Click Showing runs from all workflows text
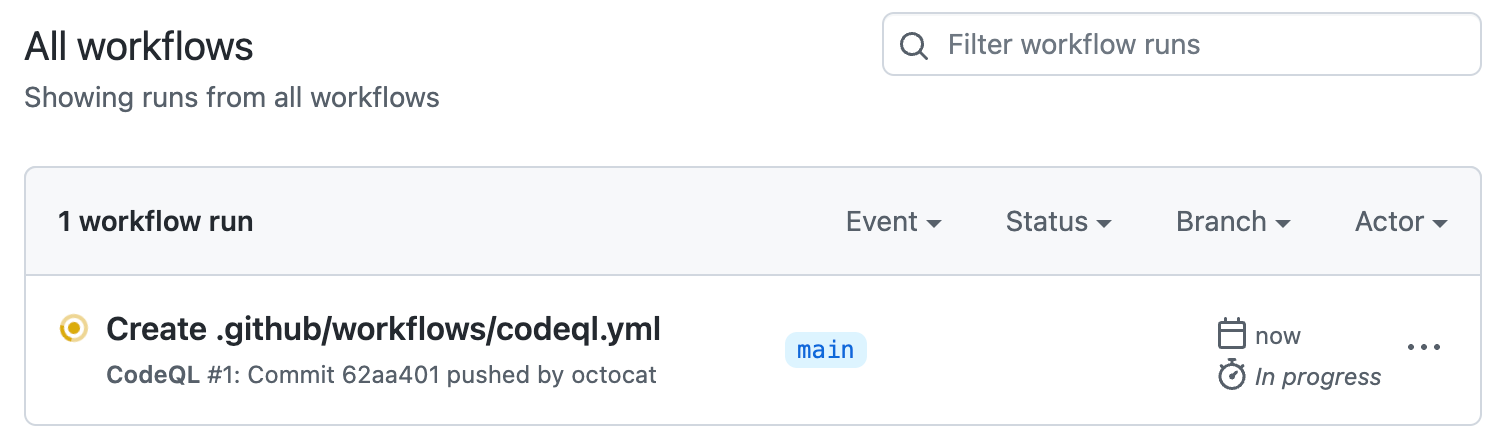1498x444 pixels. (x=231, y=98)
